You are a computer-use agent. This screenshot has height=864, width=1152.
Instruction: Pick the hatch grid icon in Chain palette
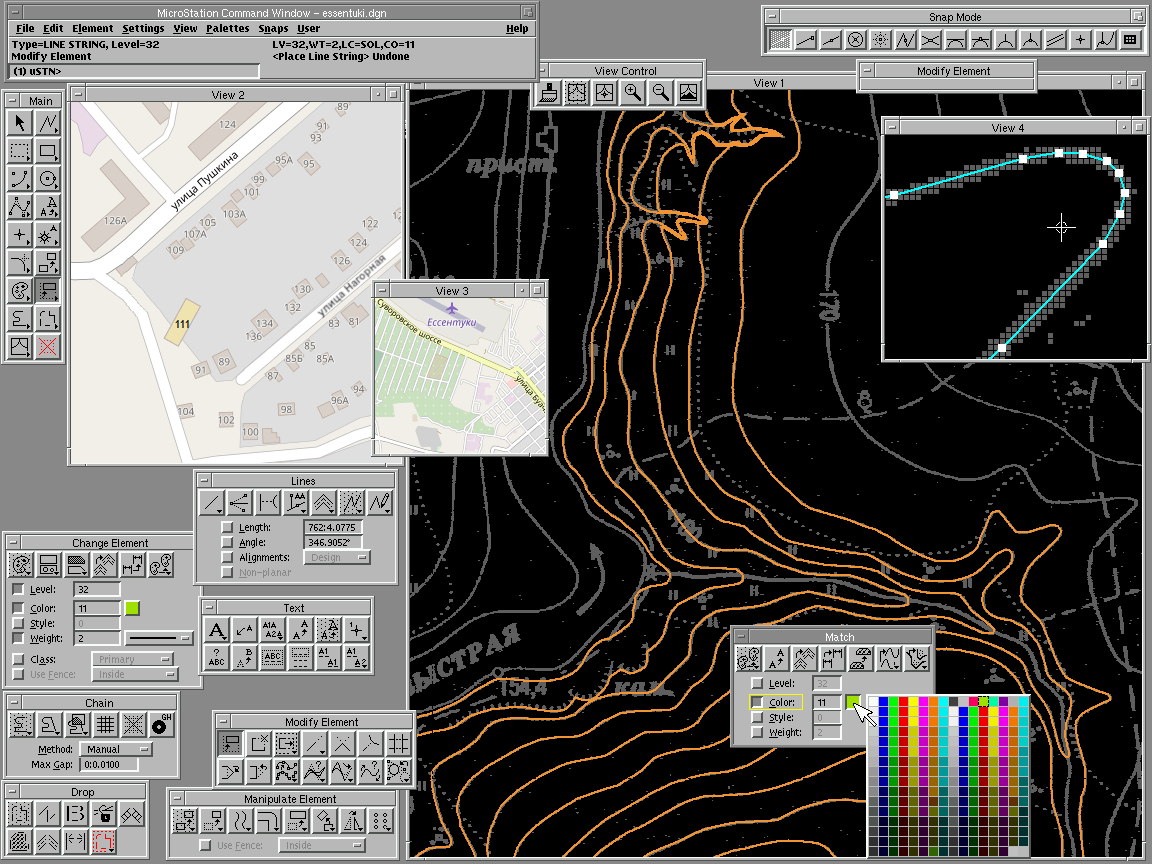[104, 724]
